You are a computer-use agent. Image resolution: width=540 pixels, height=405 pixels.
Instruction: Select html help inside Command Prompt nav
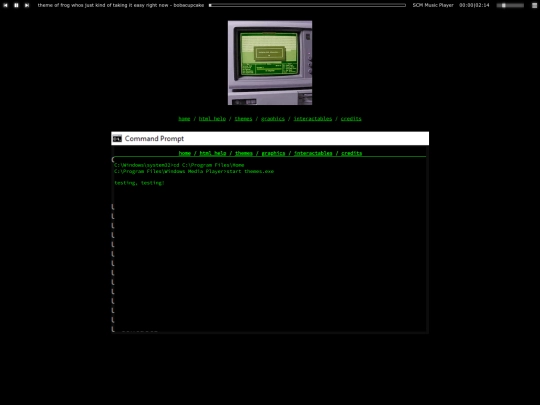click(213, 153)
